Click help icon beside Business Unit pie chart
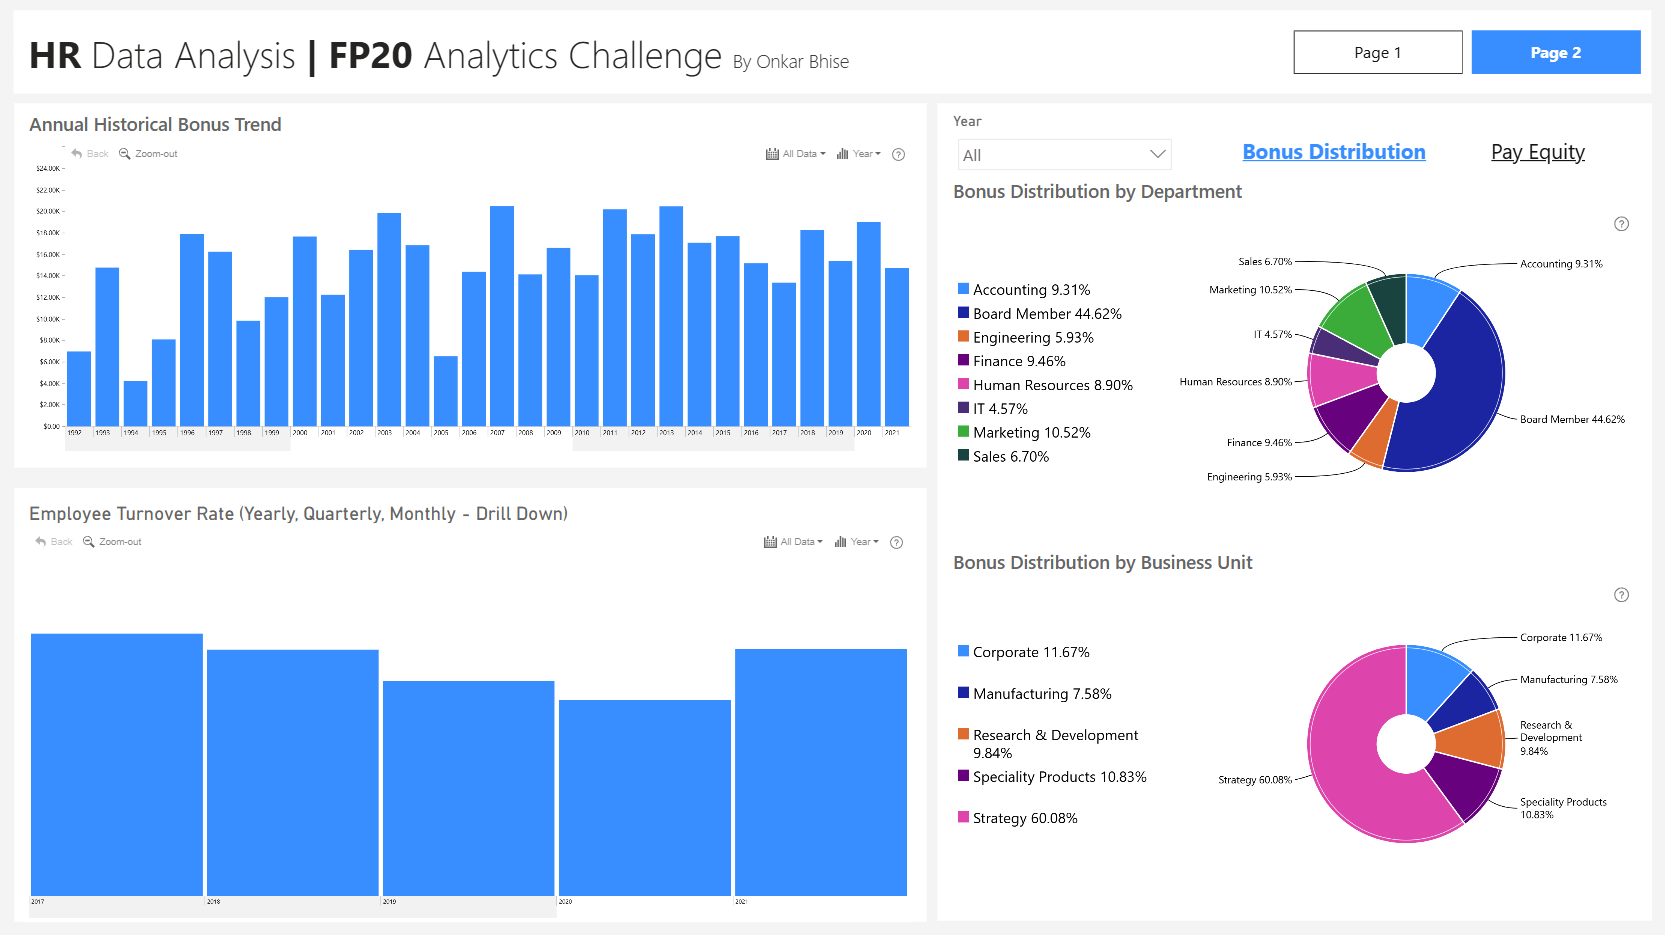Screen dimensions: 1665x935 click(x=1622, y=595)
